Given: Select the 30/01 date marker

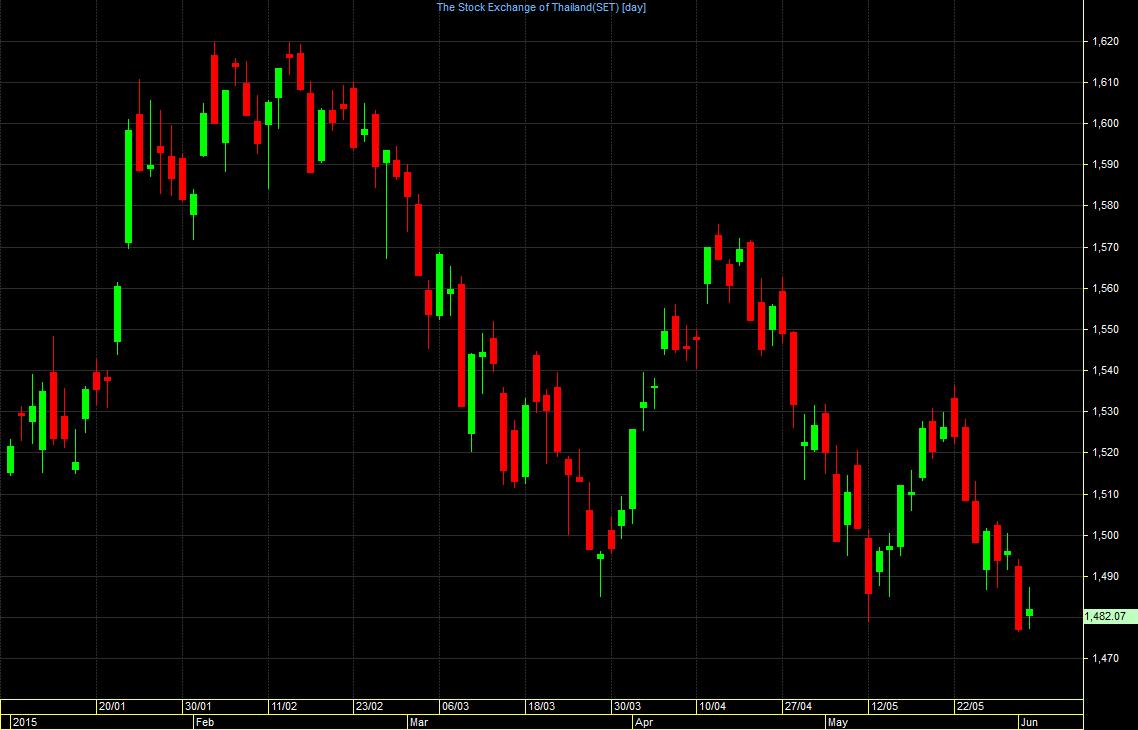Looking at the screenshot, I should [198, 707].
